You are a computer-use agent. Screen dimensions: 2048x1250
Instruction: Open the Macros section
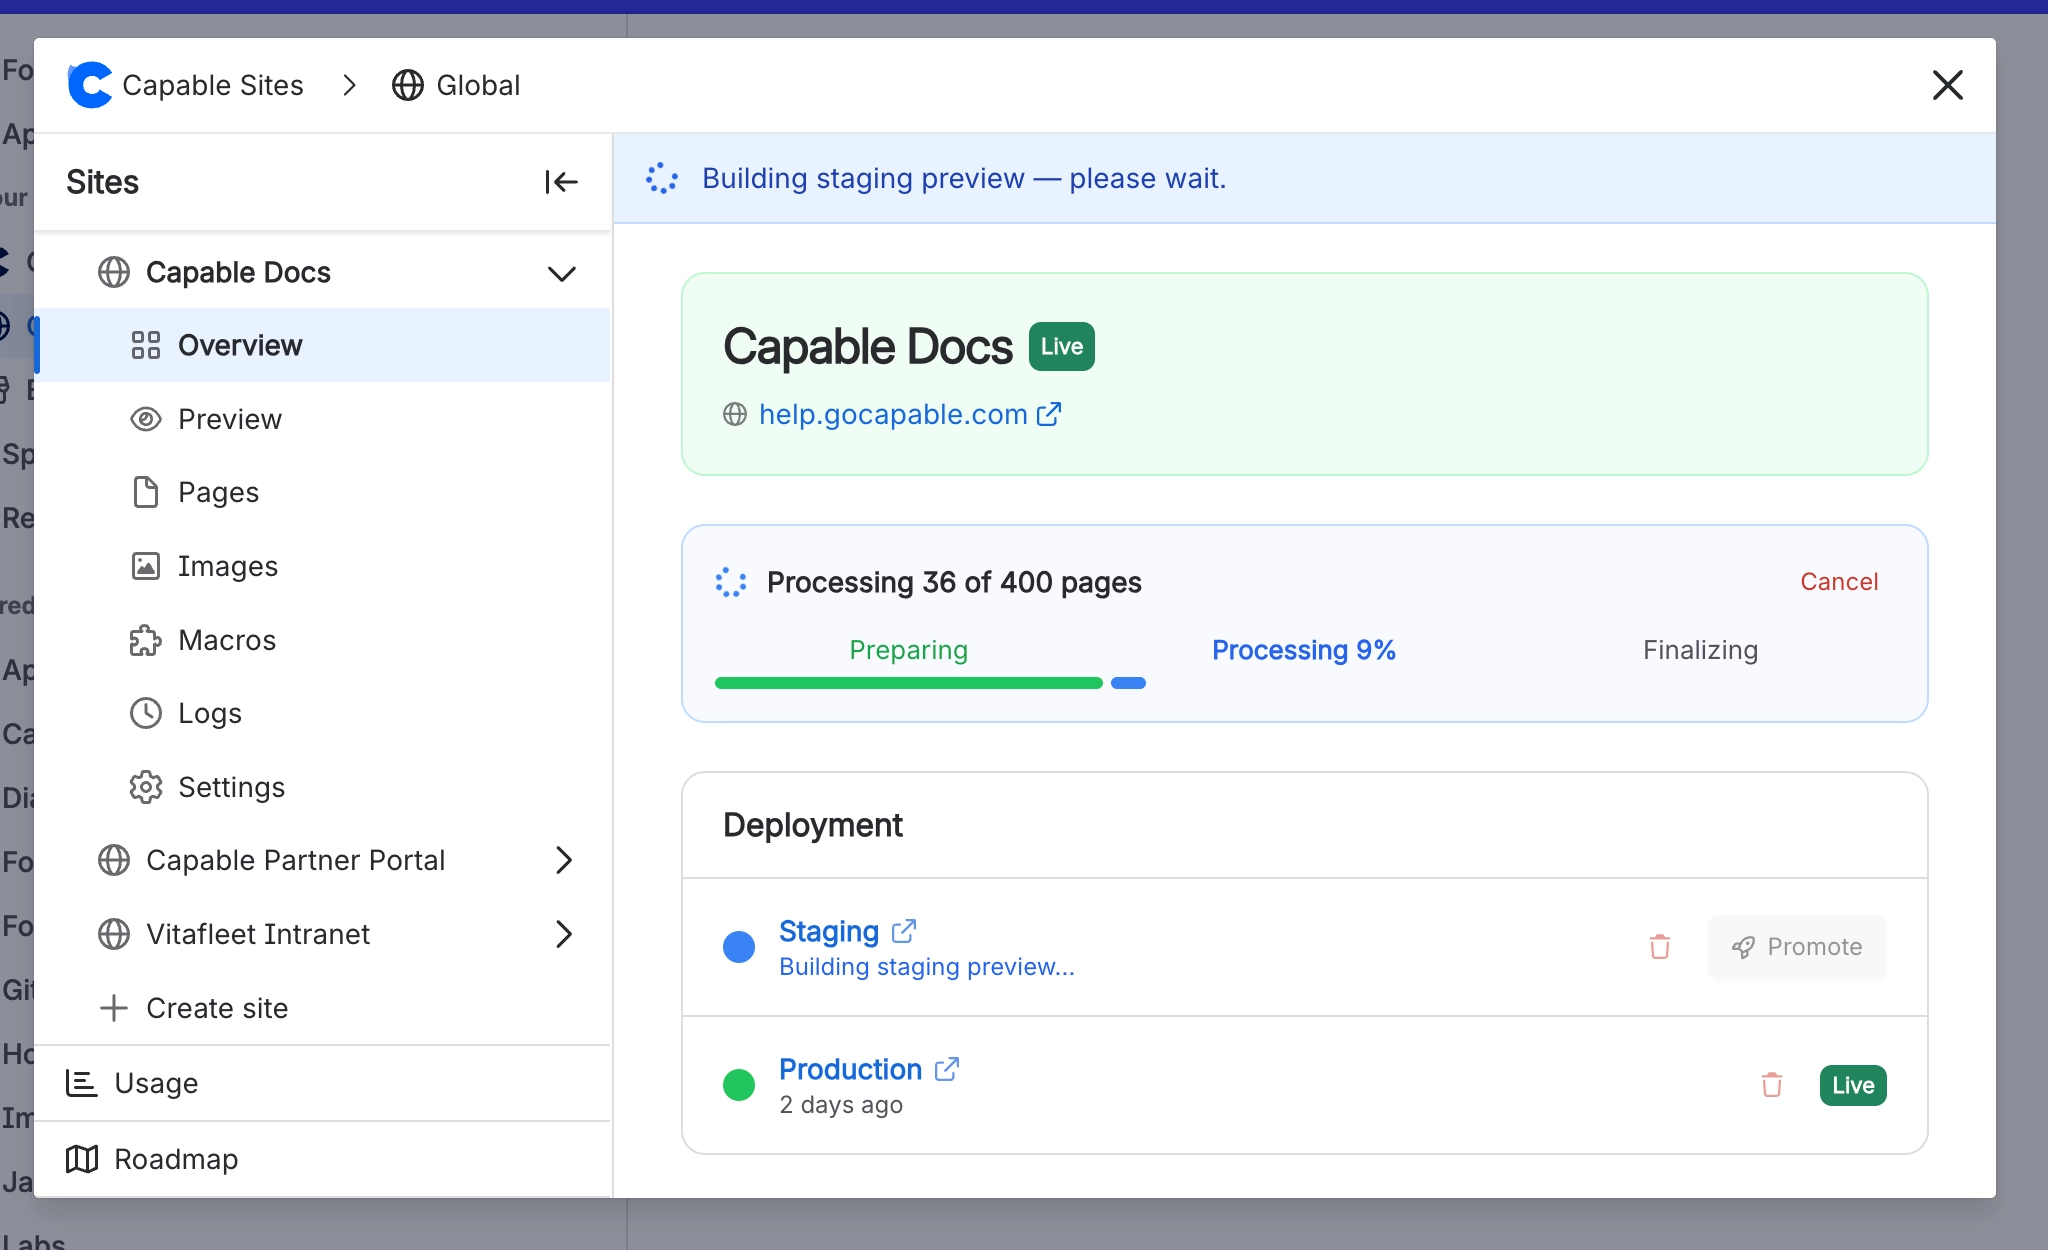click(323, 640)
